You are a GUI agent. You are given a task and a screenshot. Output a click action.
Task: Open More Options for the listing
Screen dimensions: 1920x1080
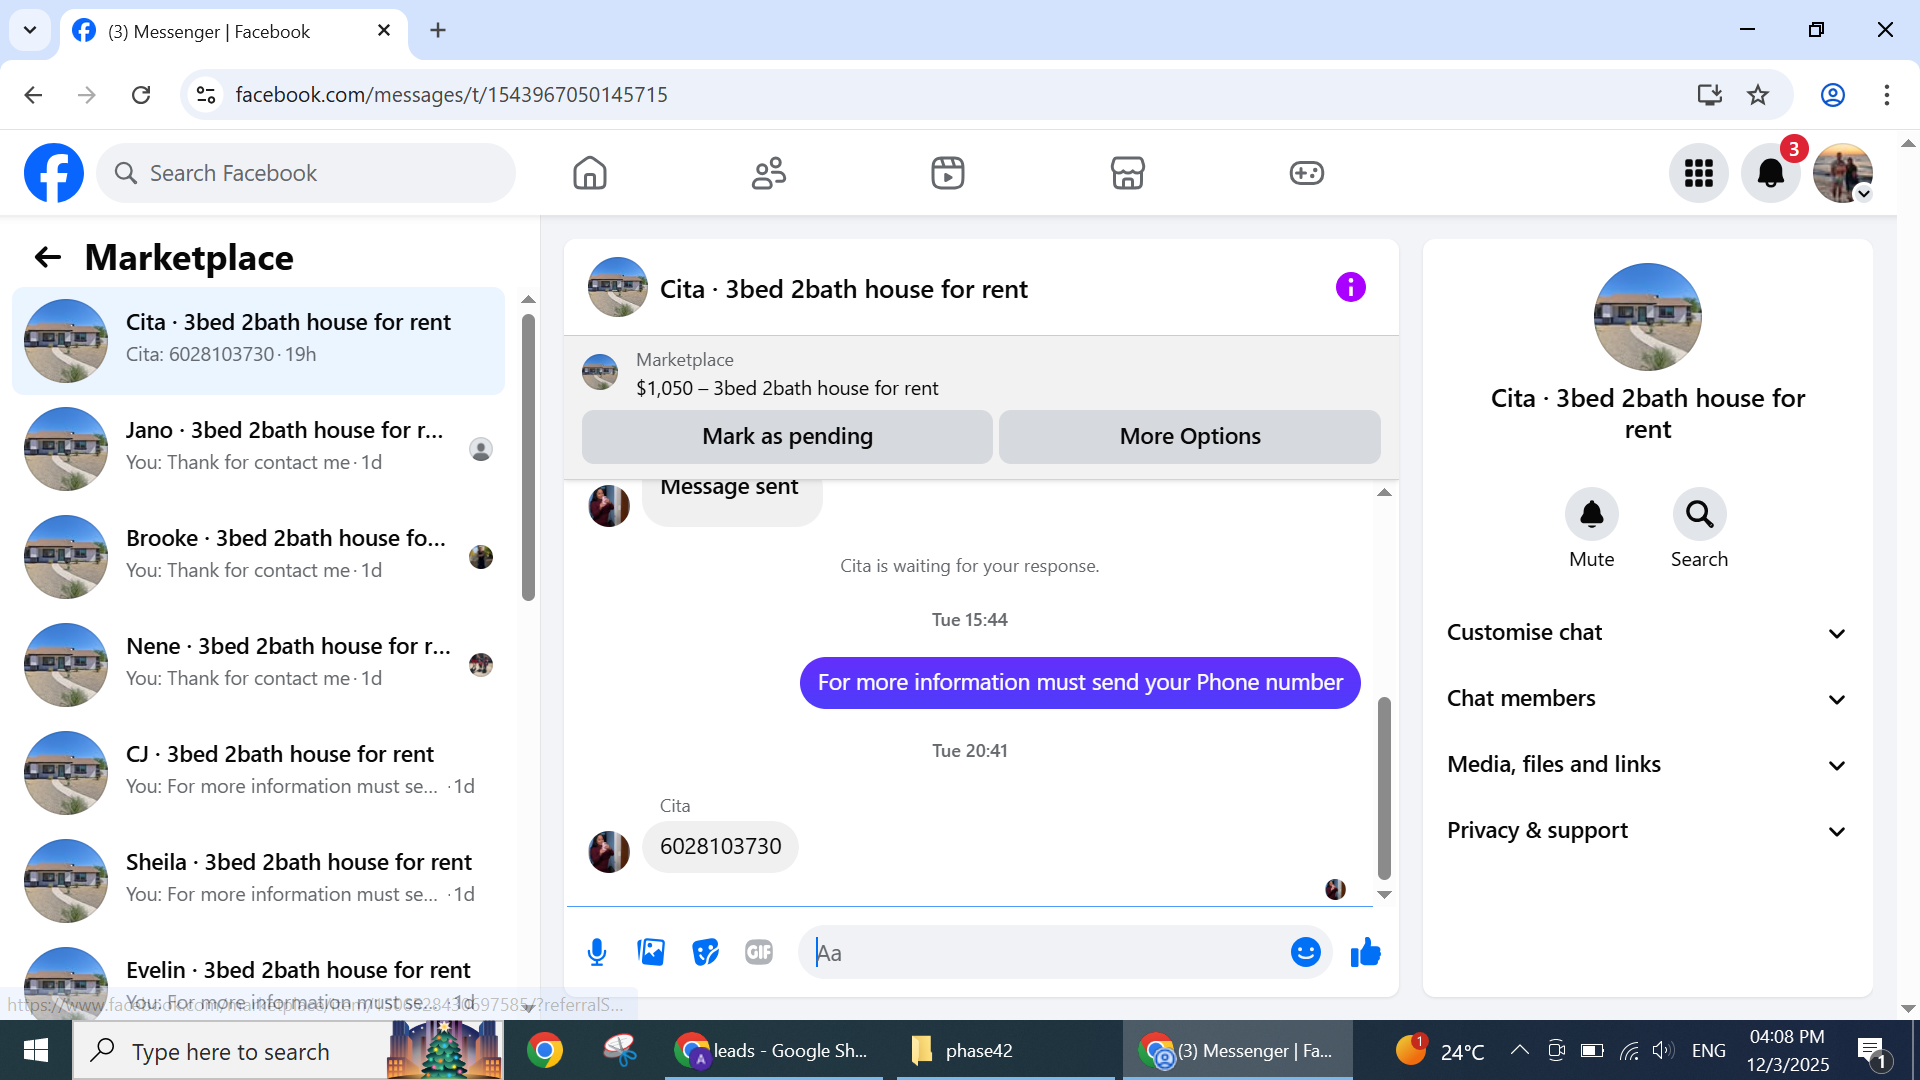[x=1190, y=437]
